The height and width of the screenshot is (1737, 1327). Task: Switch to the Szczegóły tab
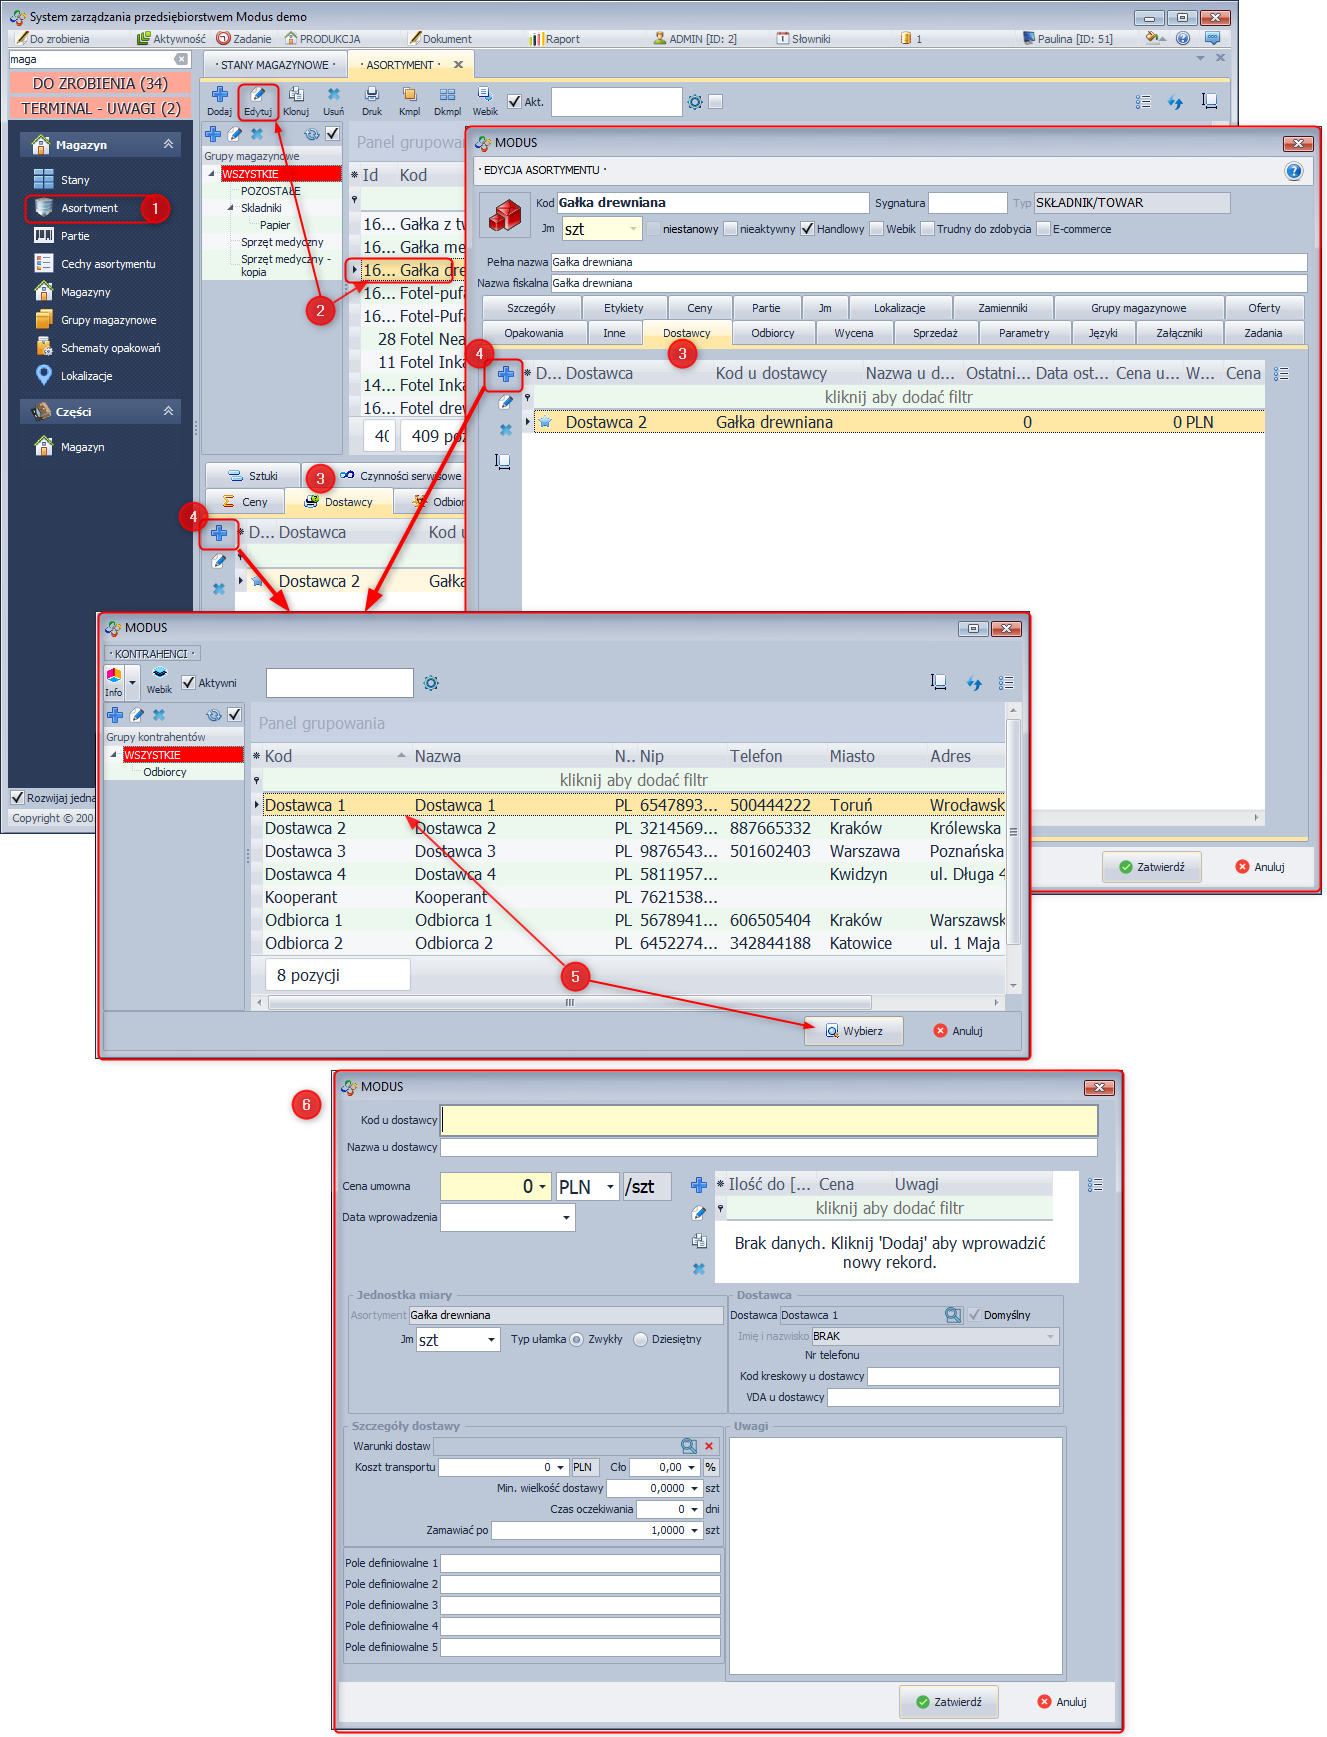point(531,308)
